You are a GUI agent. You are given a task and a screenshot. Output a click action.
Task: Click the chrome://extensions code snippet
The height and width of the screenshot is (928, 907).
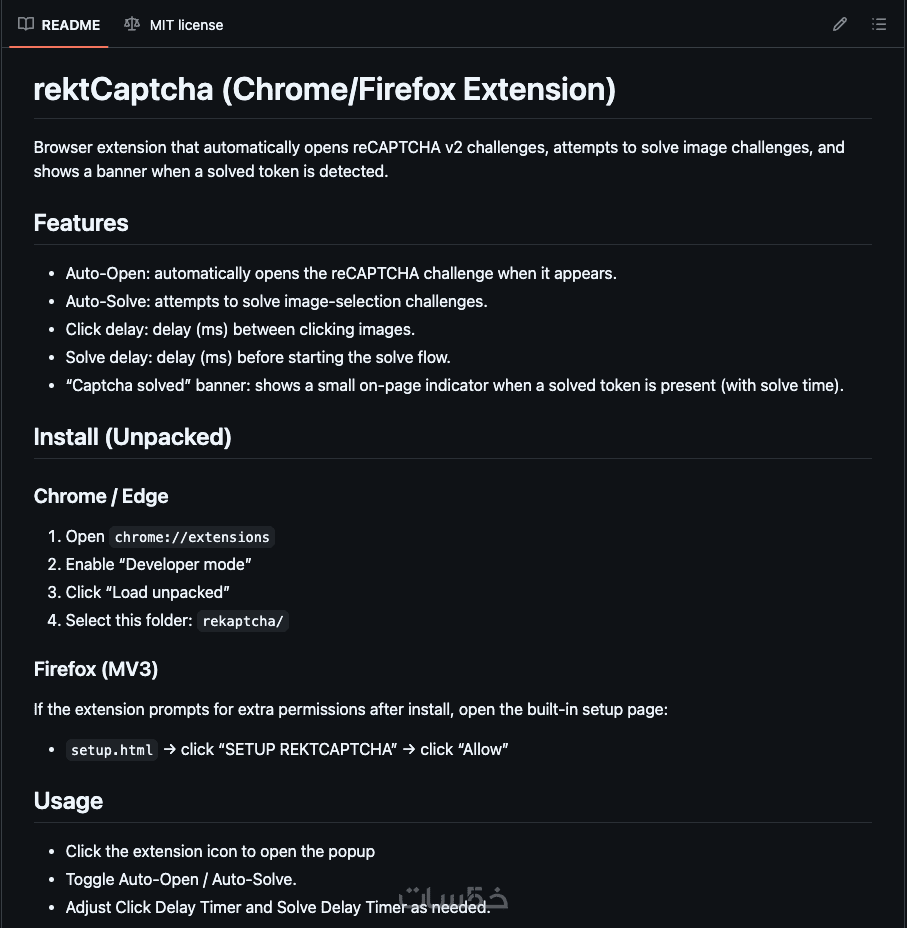point(192,537)
